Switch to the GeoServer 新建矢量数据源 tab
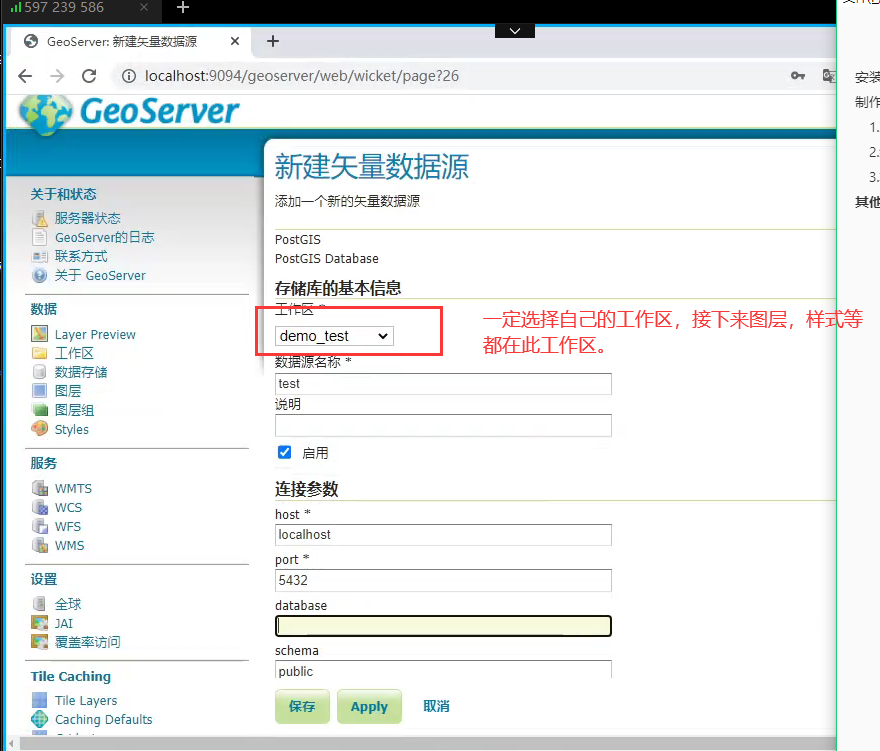Viewport: 880px width, 751px height. 122,41
